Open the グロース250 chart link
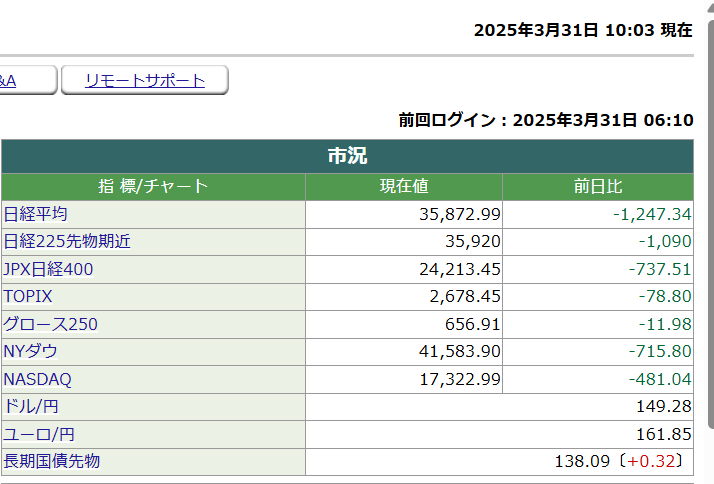 tap(51, 324)
